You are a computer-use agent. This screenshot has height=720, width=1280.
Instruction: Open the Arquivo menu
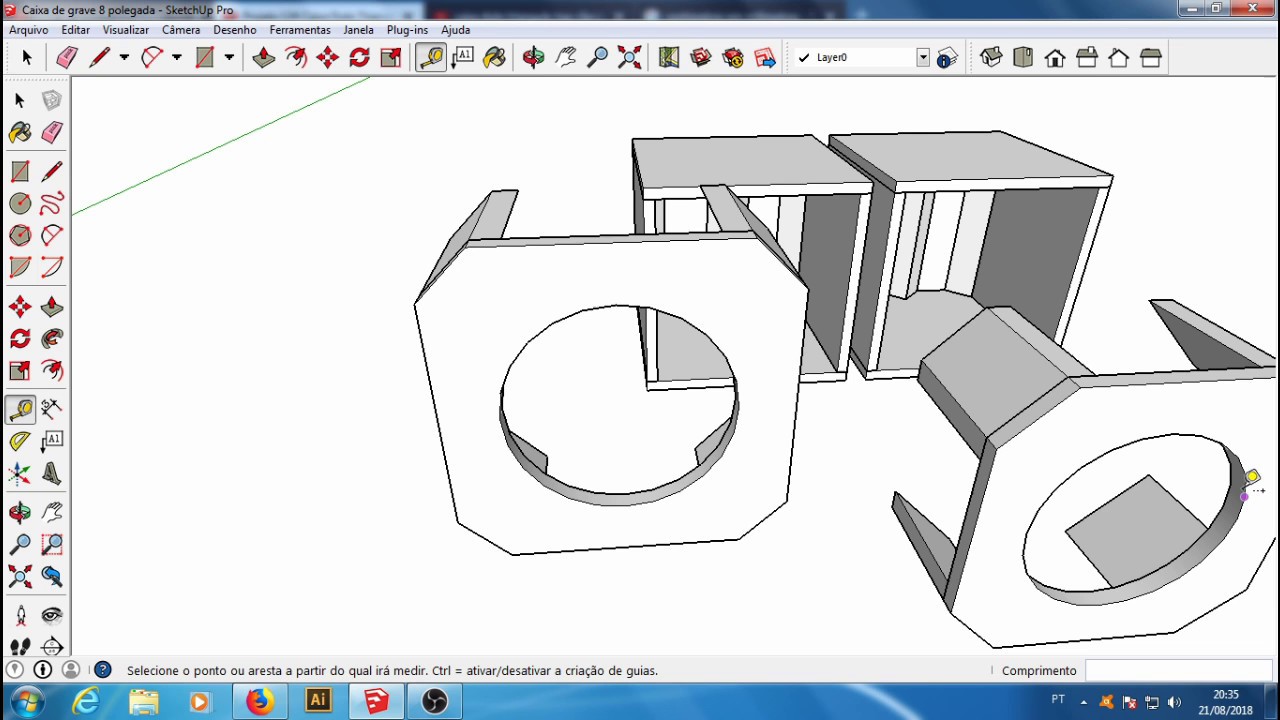[x=29, y=30]
